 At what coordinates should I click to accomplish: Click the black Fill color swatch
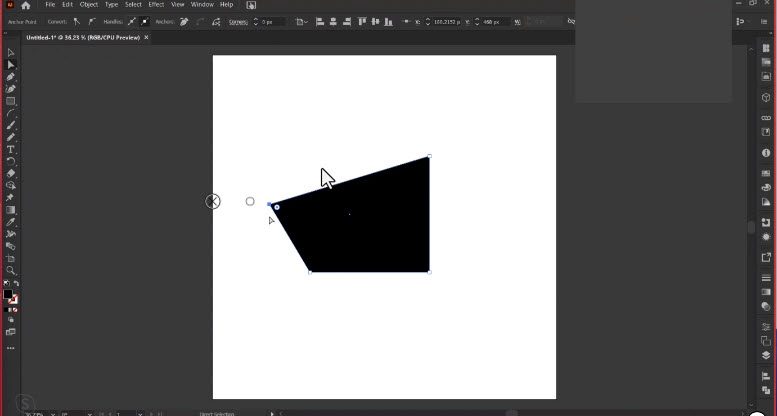(7, 294)
